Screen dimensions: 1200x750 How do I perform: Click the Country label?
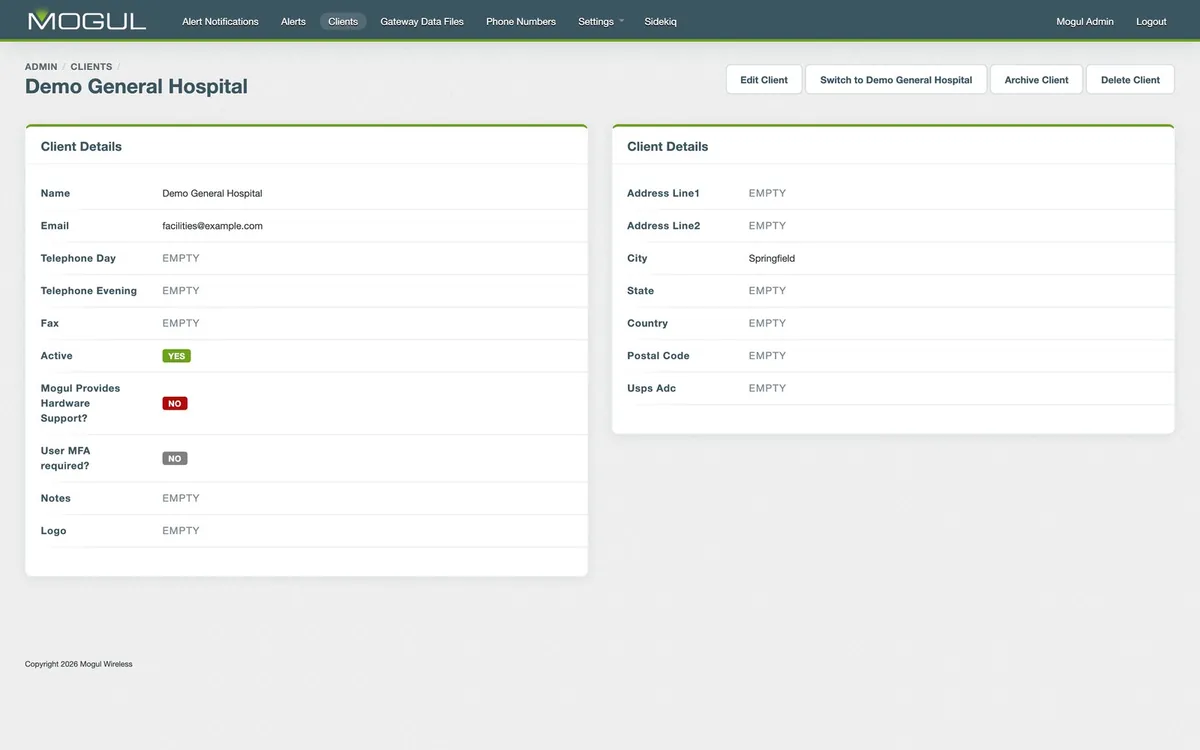647,323
